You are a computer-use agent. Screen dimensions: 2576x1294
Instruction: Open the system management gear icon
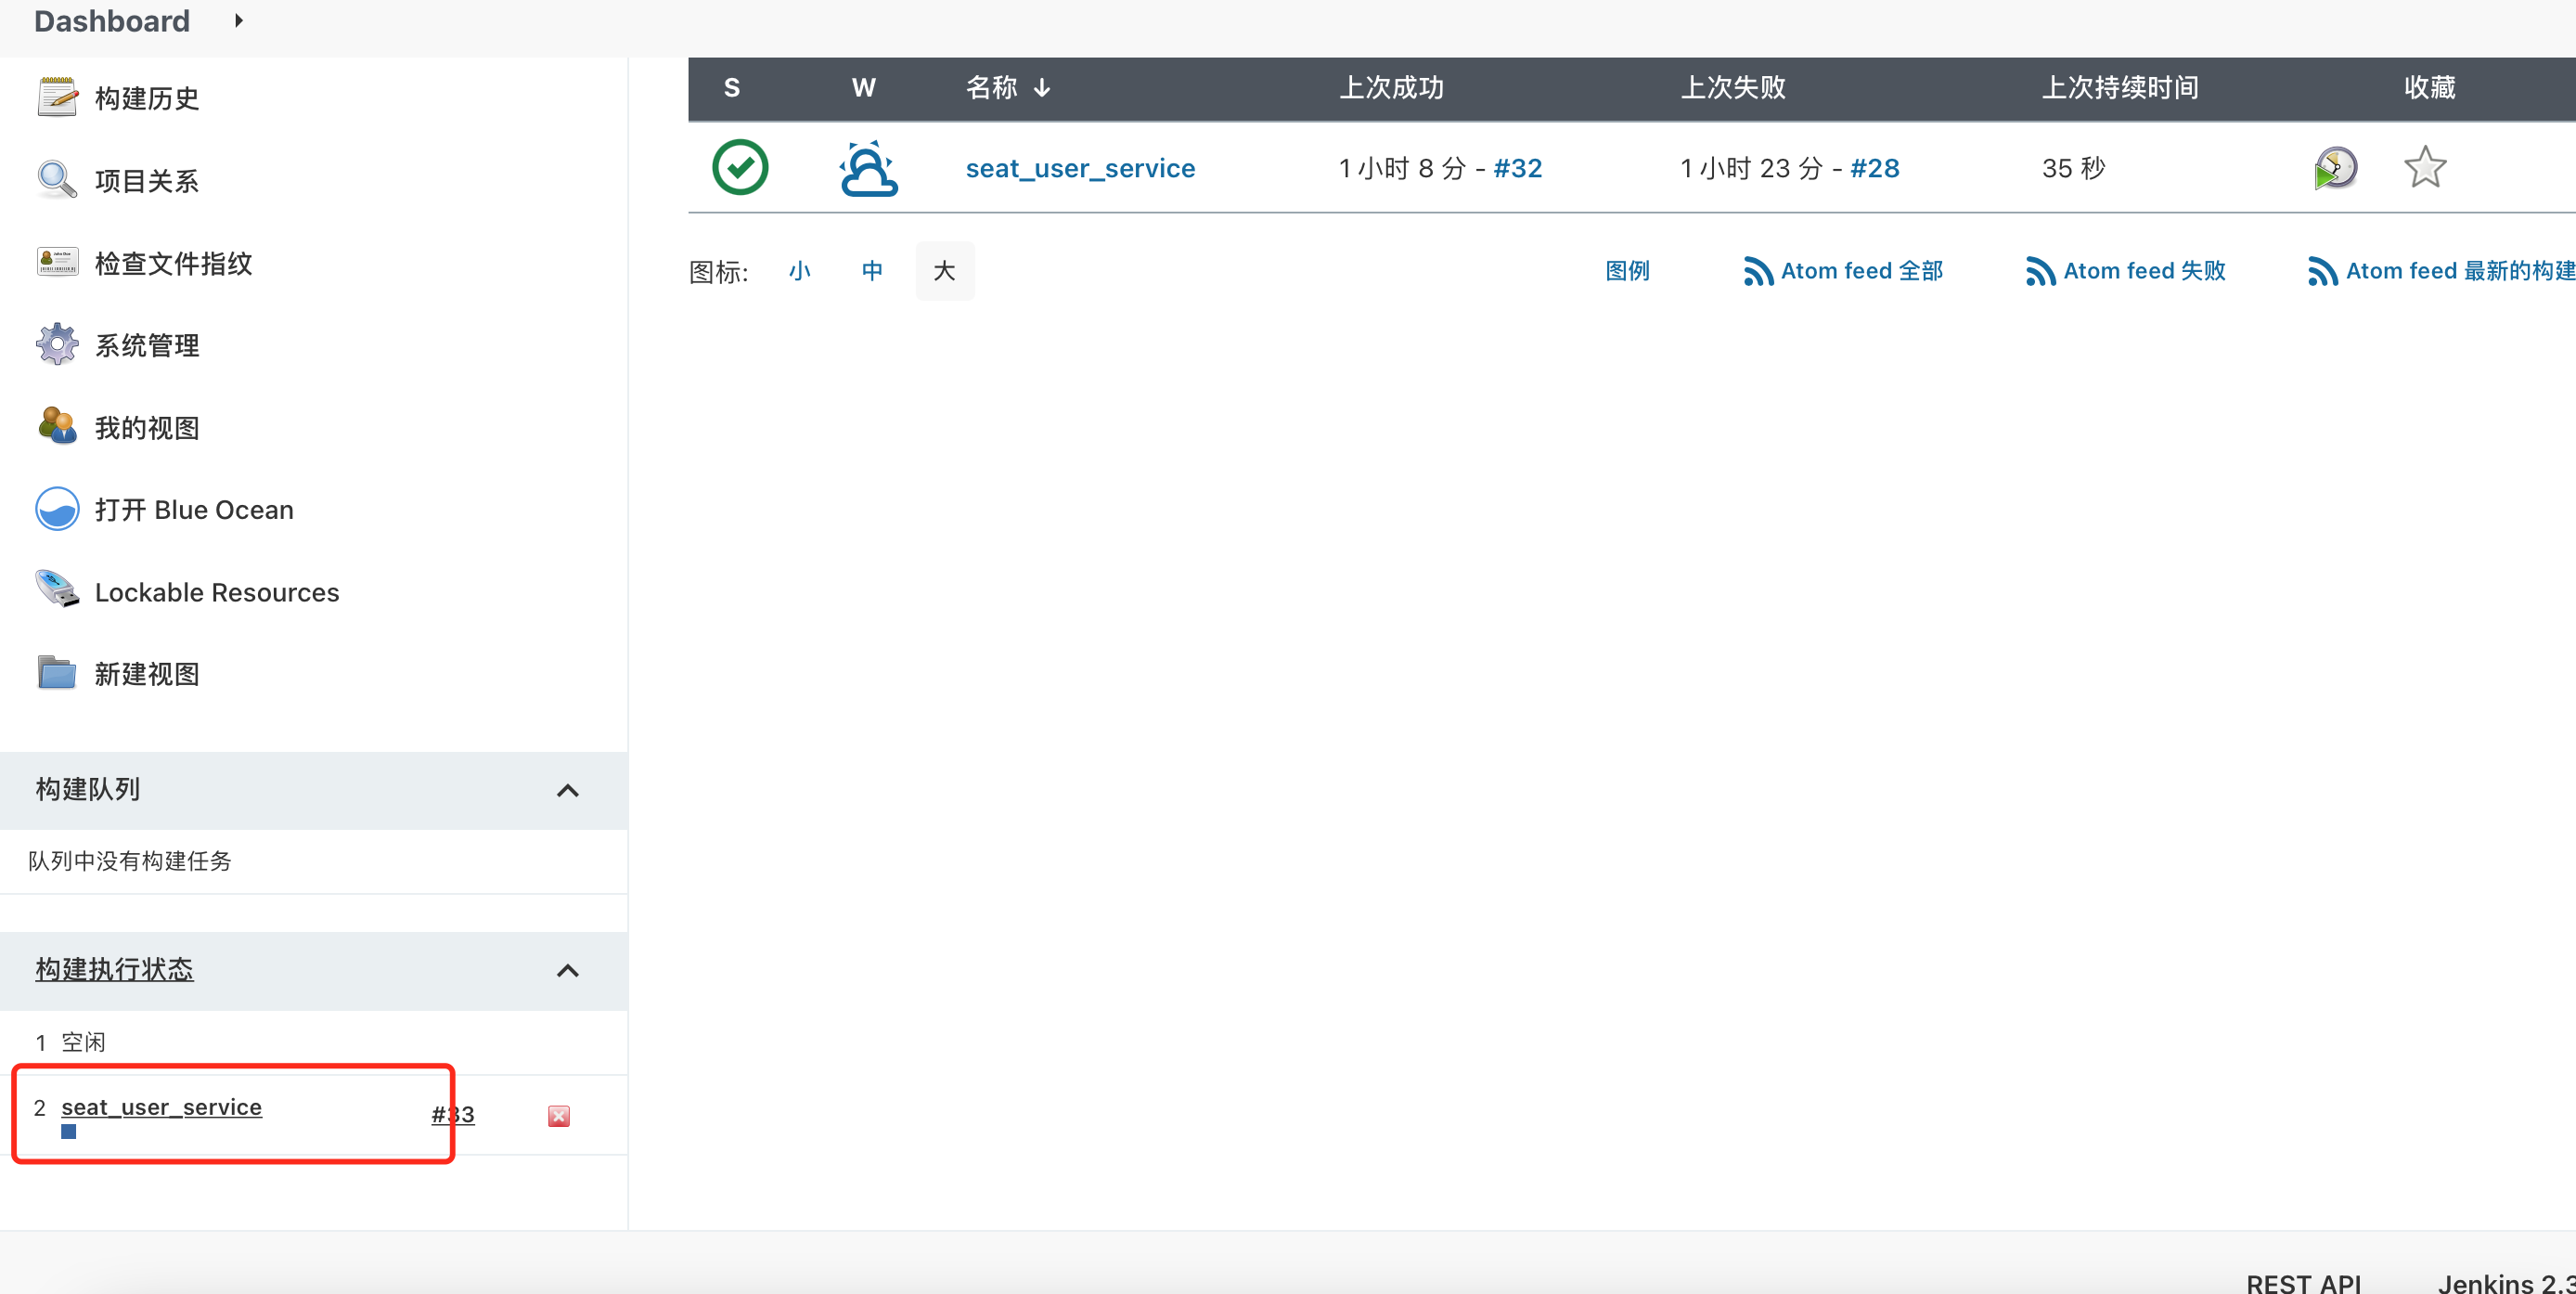(x=57, y=344)
